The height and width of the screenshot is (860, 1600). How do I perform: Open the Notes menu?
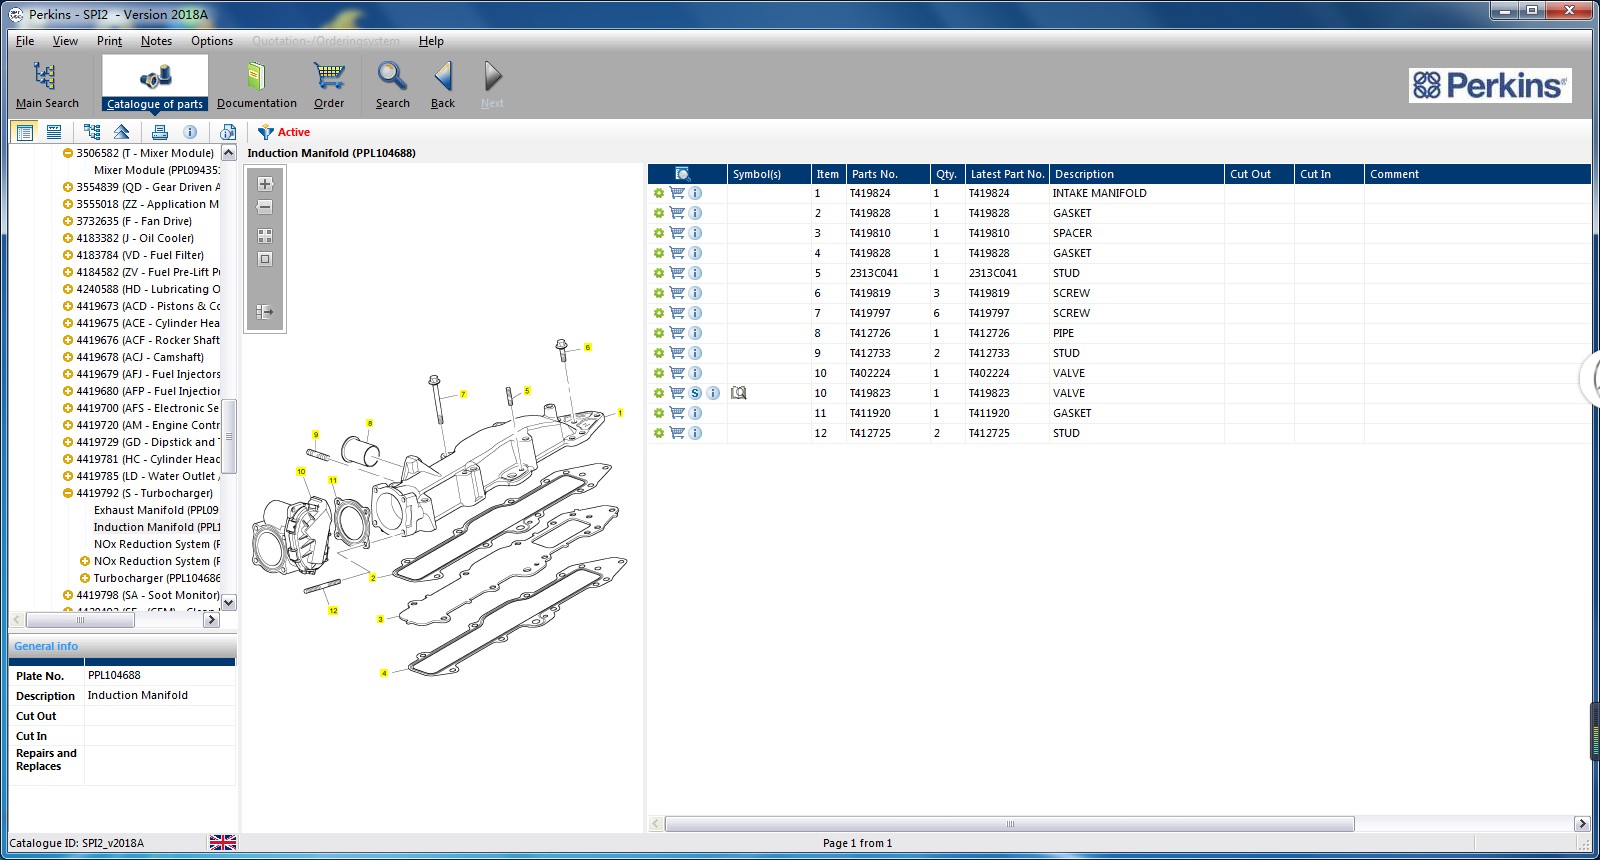click(156, 41)
